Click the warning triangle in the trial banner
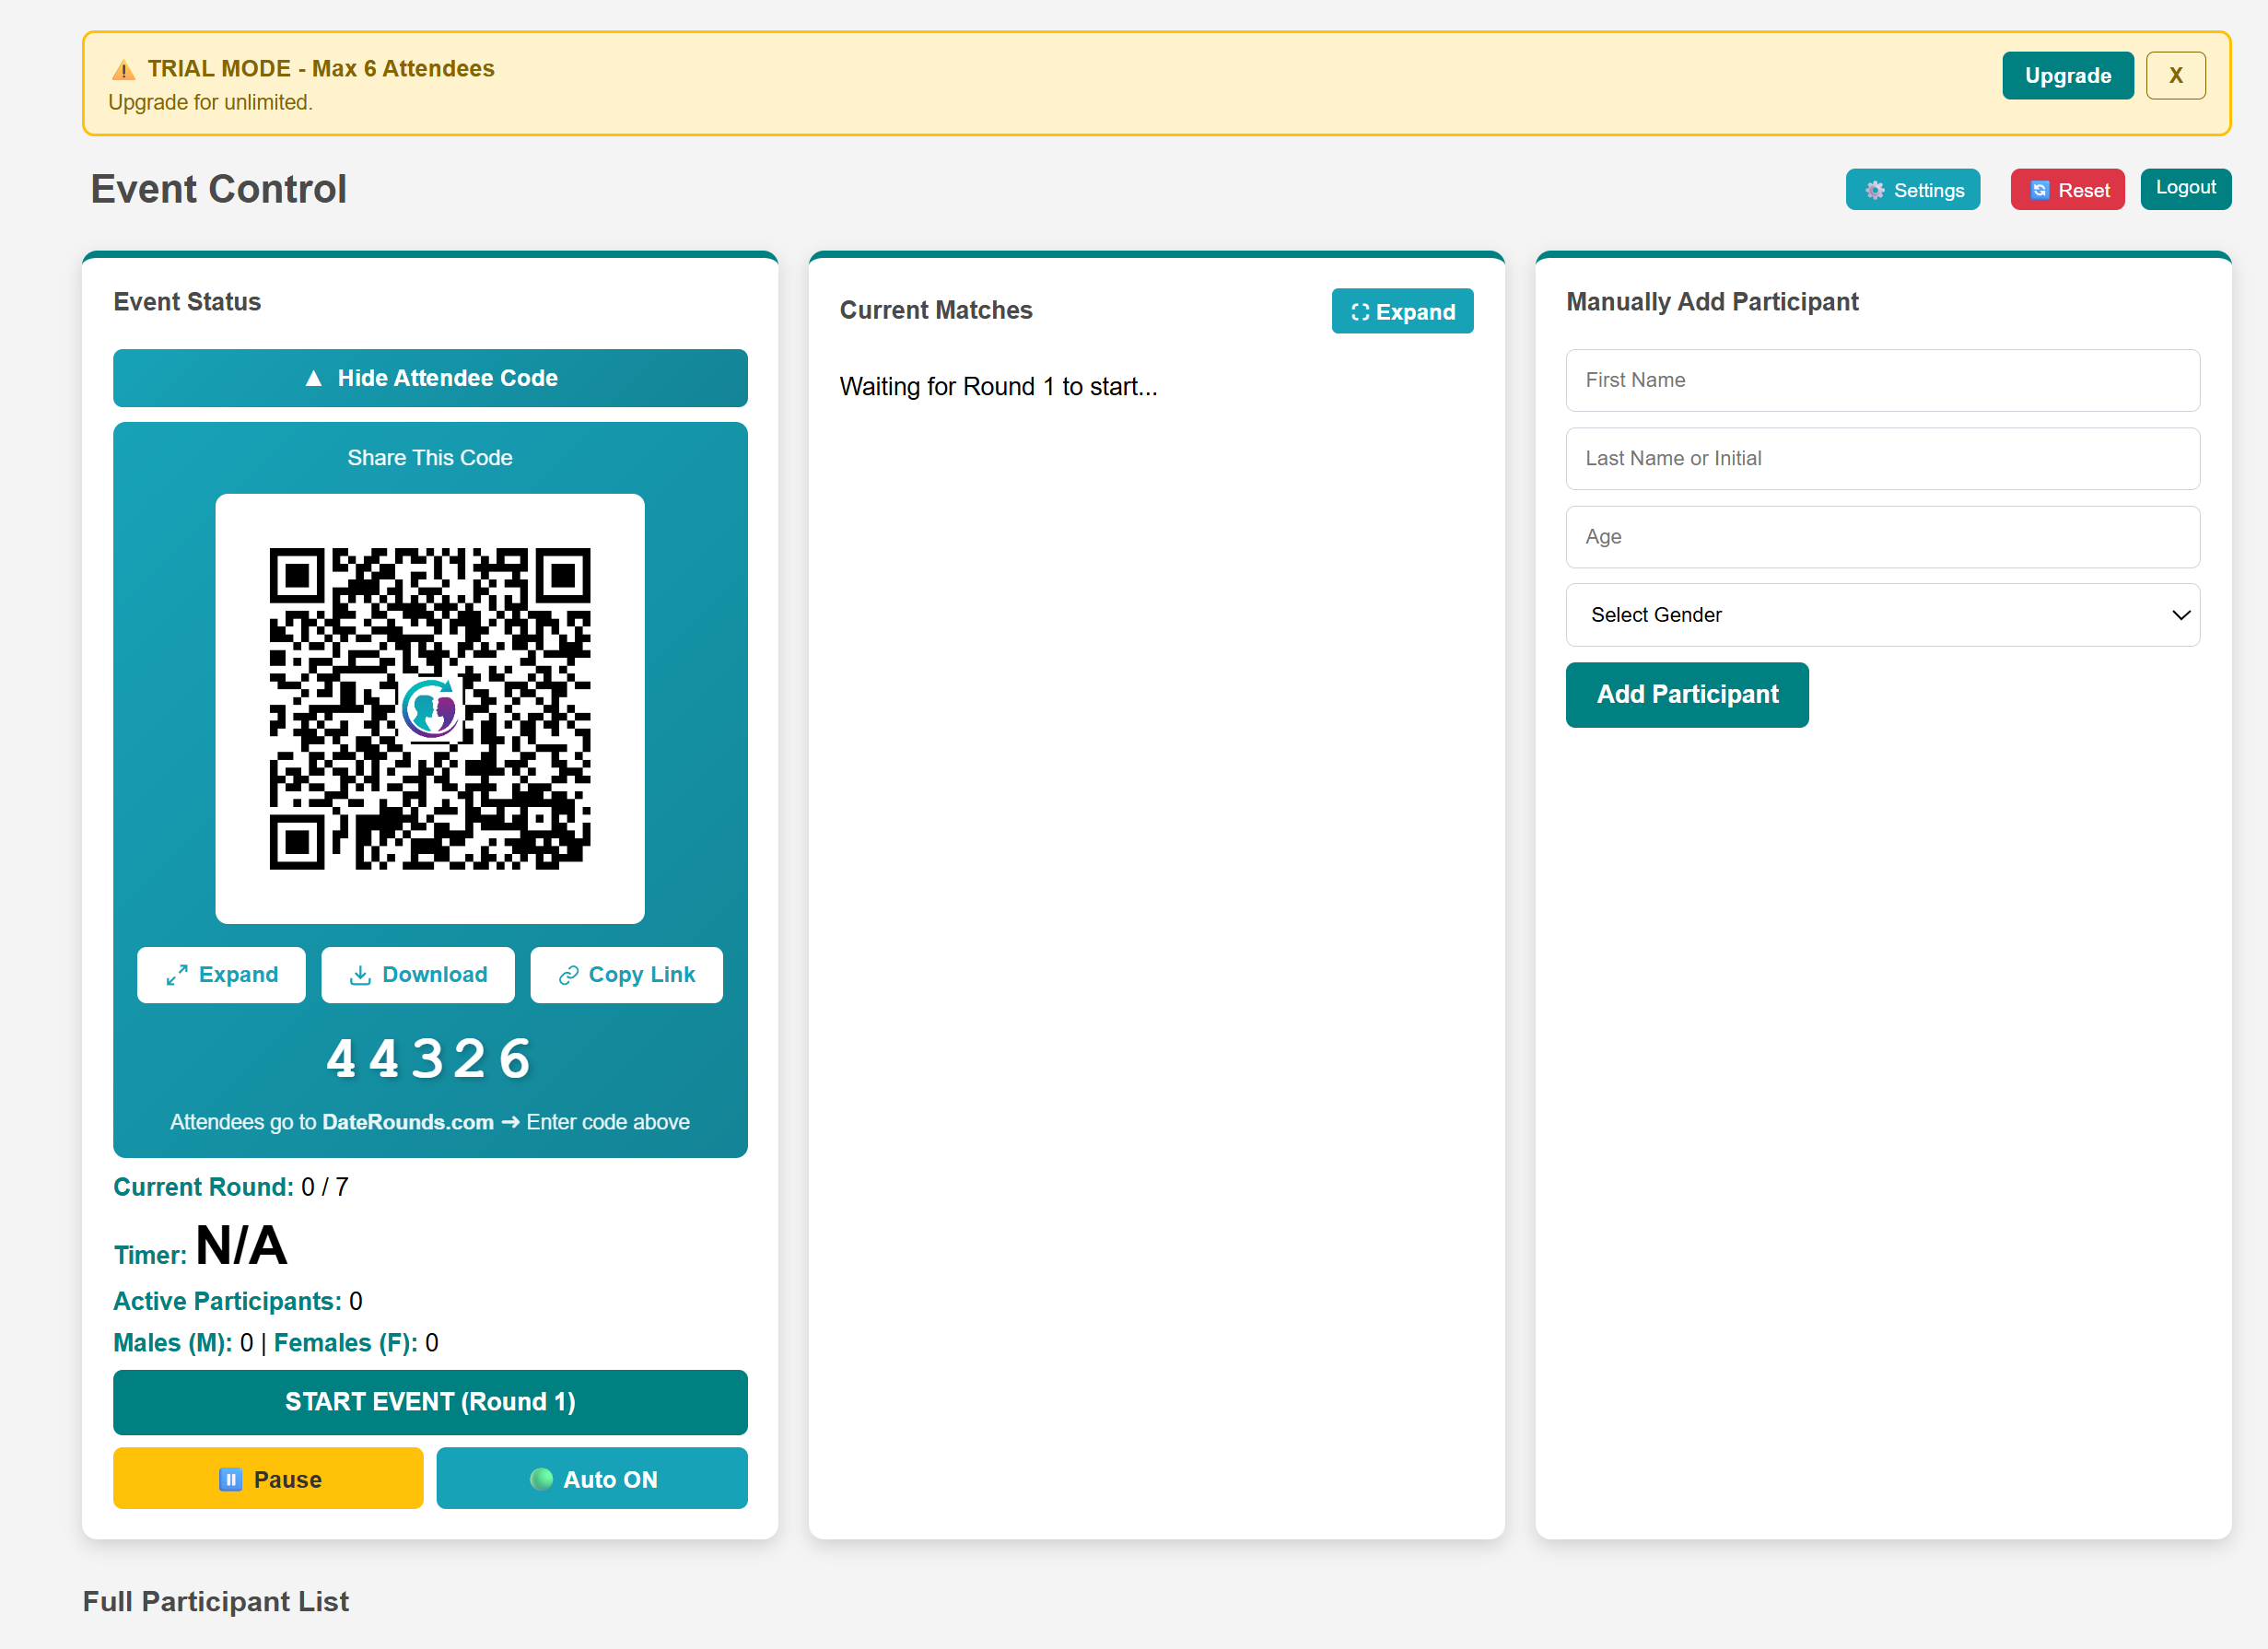The width and height of the screenshot is (2268, 1649). pyautogui.click(x=123, y=70)
